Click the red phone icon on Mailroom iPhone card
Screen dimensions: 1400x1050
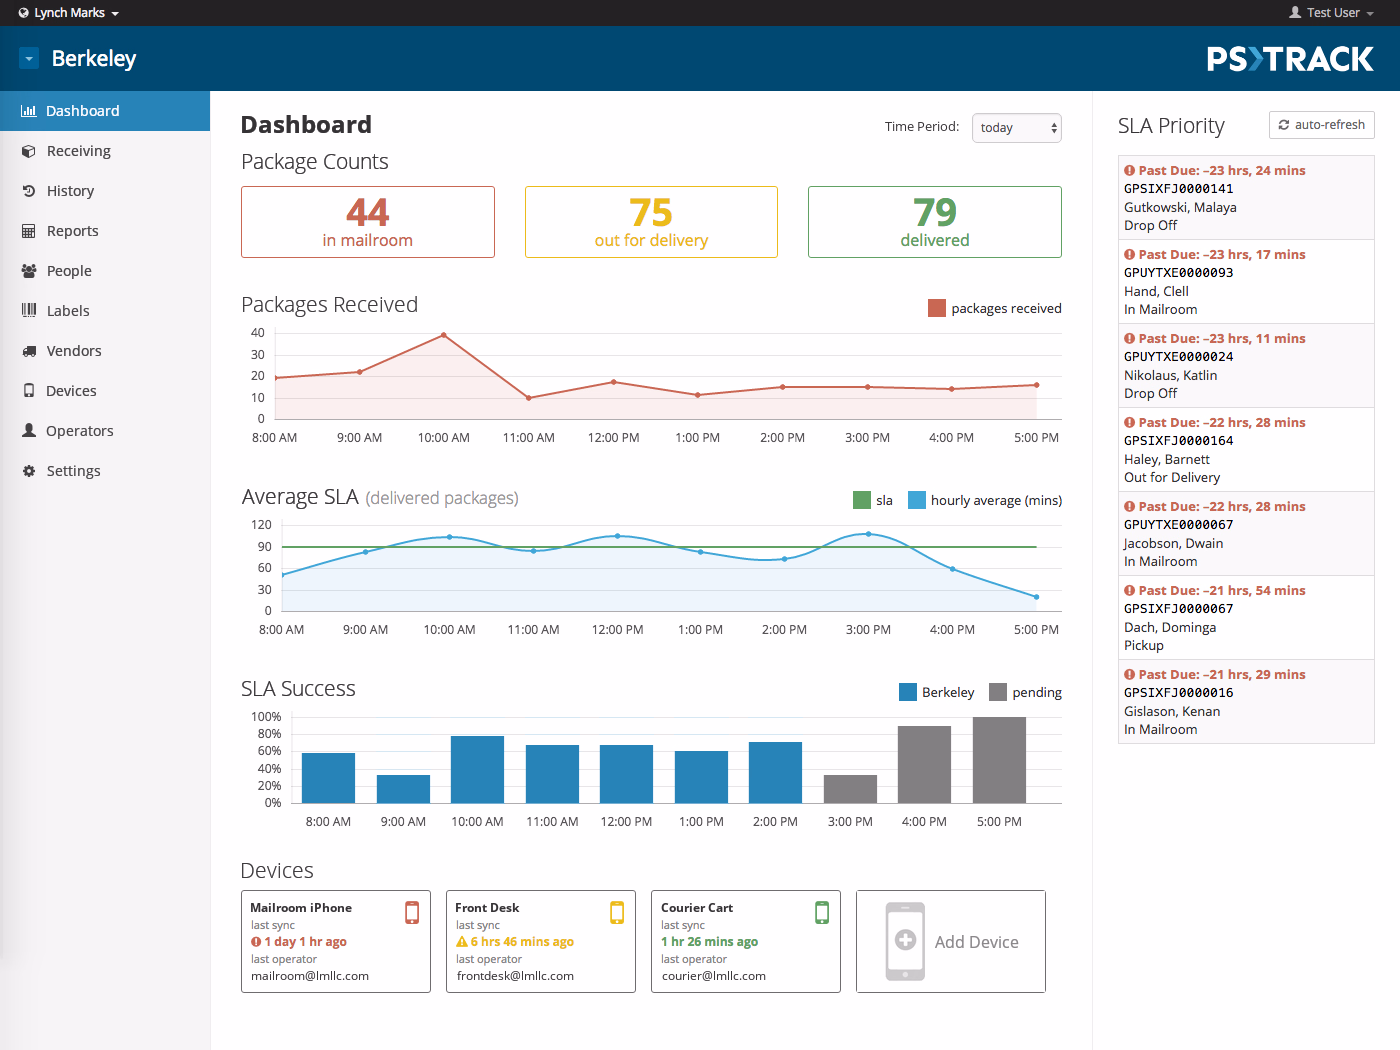tap(412, 912)
